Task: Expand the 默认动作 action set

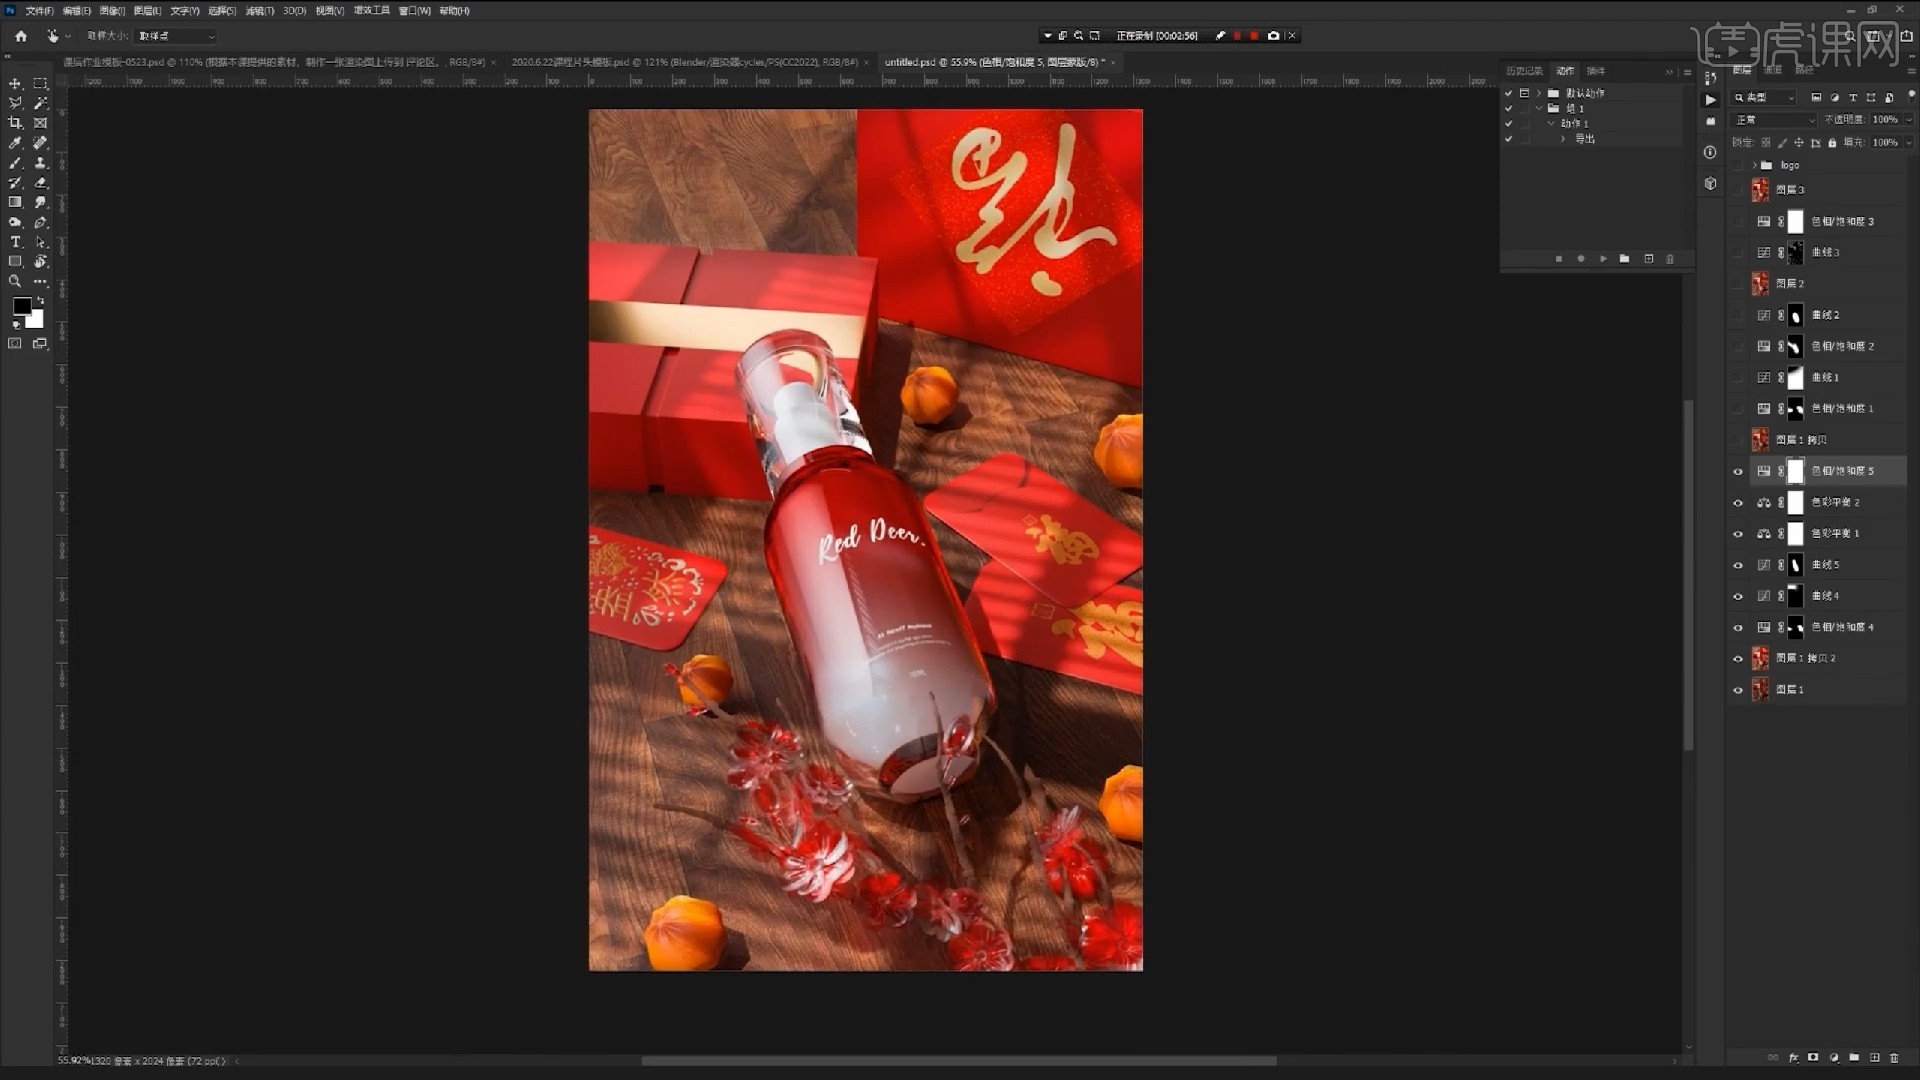Action: pyautogui.click(x=1539, y=93)
